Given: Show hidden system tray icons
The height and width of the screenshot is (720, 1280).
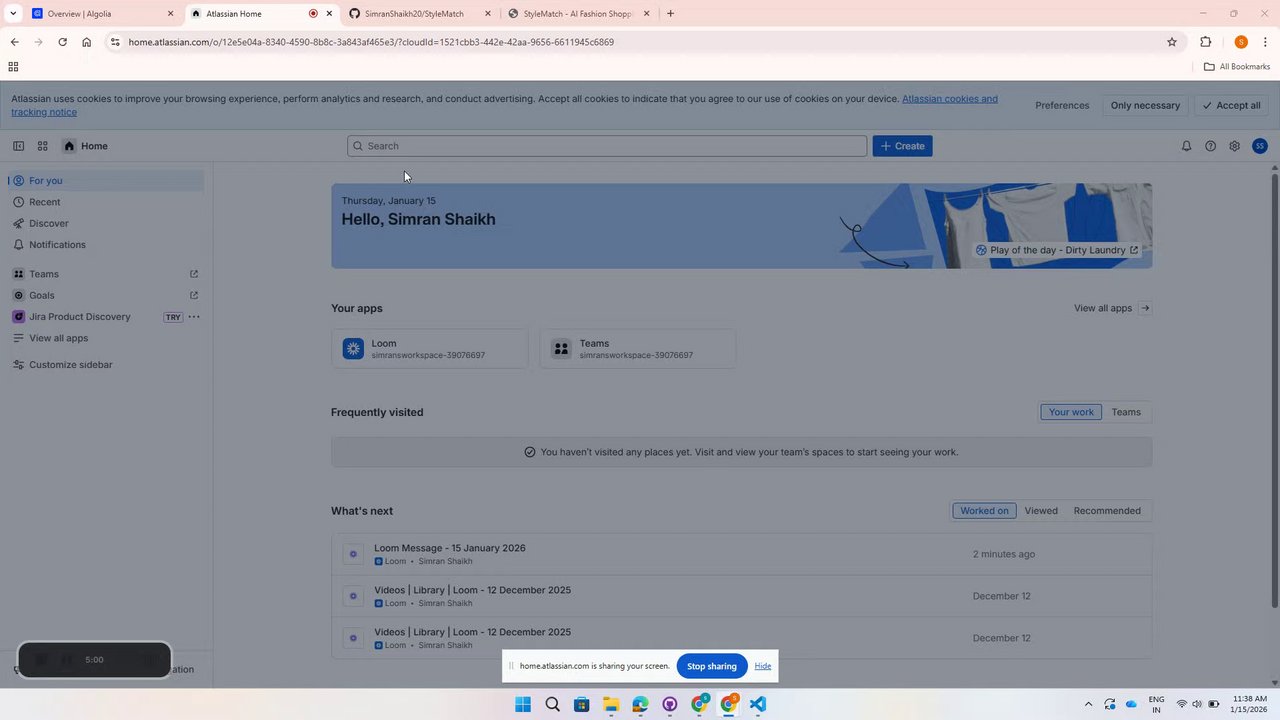Looking at the screenshot, I should (x=1088, y=704).
